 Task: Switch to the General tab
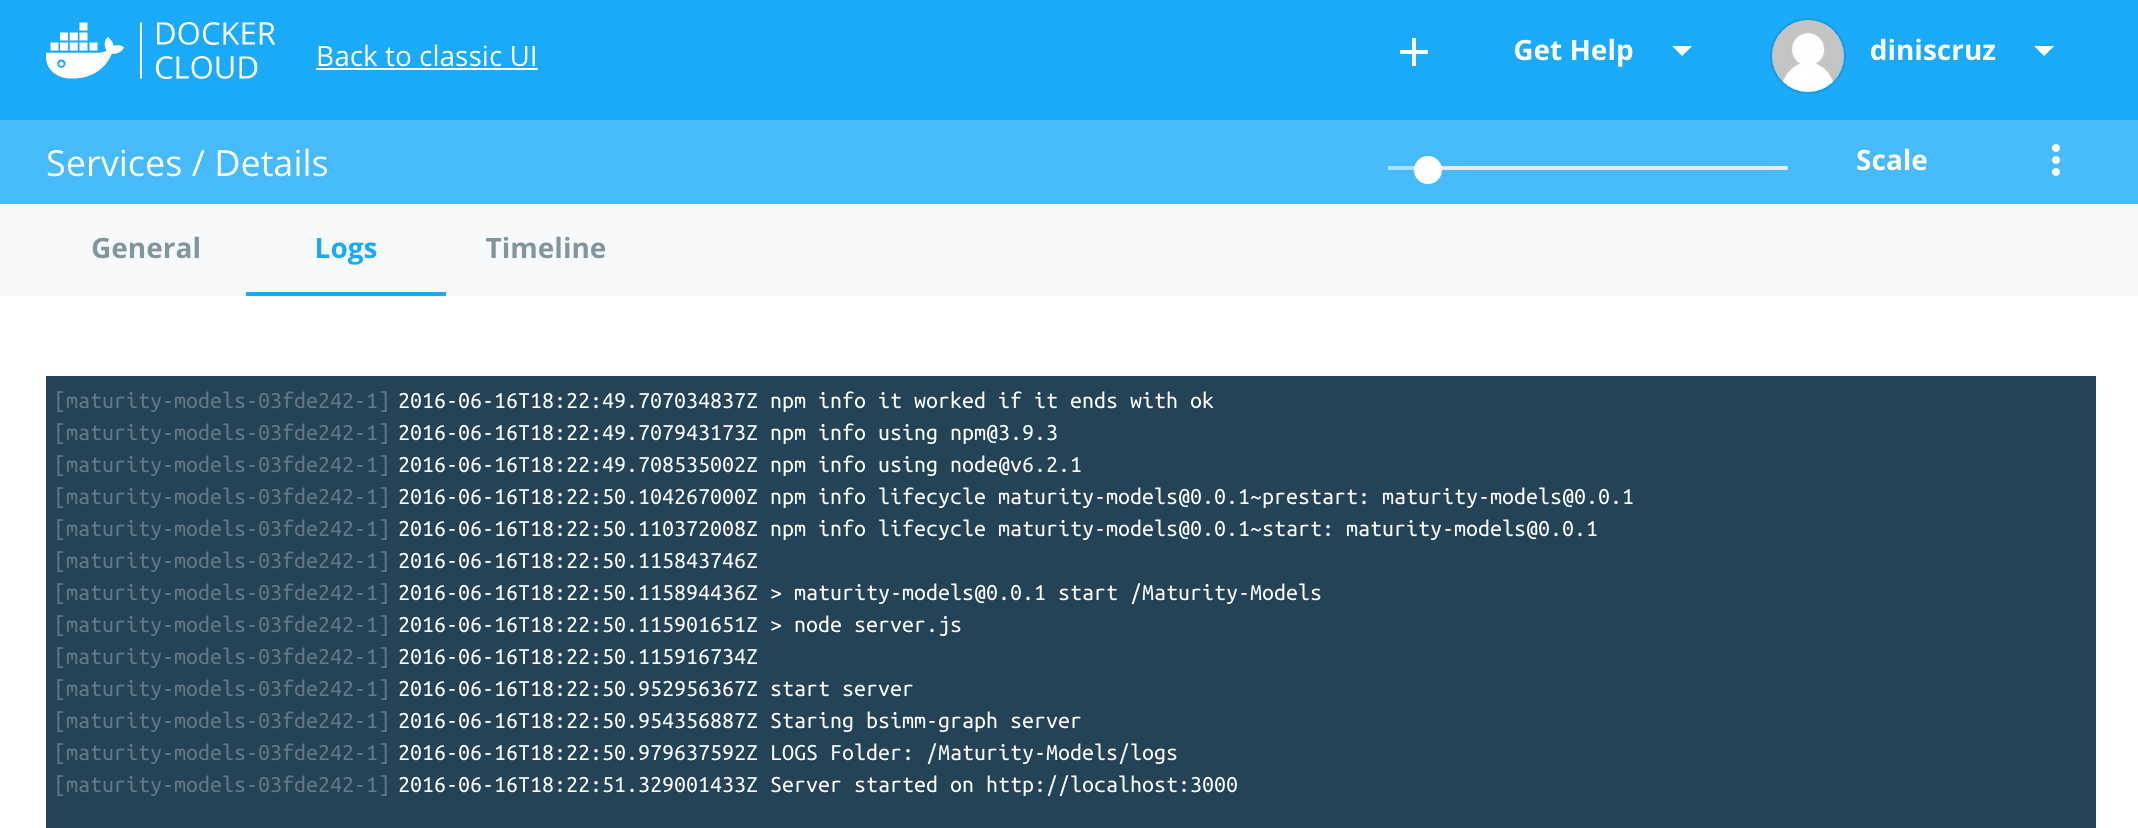click(146, 248)
